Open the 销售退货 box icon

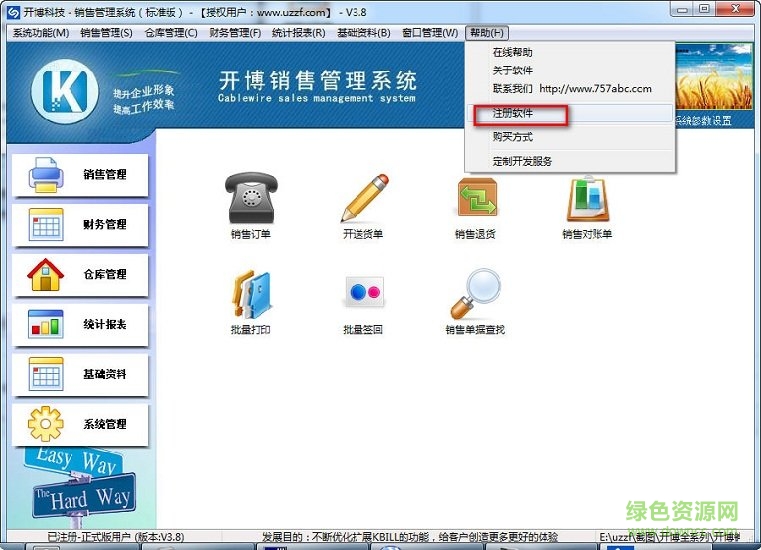pyautogui.click(x=477, y=197)
